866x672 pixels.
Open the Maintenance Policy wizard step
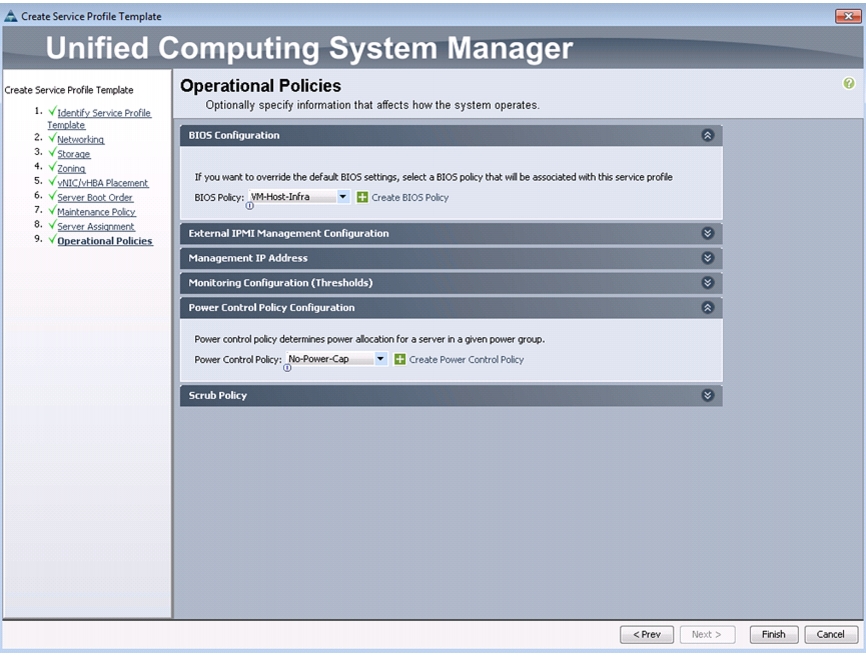coord(96,211)
